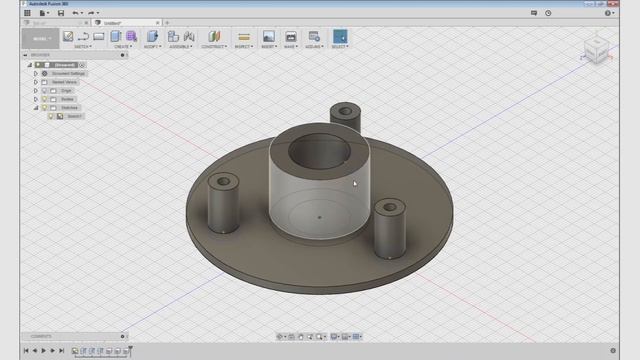Close the Untitled document tab
This screenshot has width=640, height=360.
coord(158,23)
